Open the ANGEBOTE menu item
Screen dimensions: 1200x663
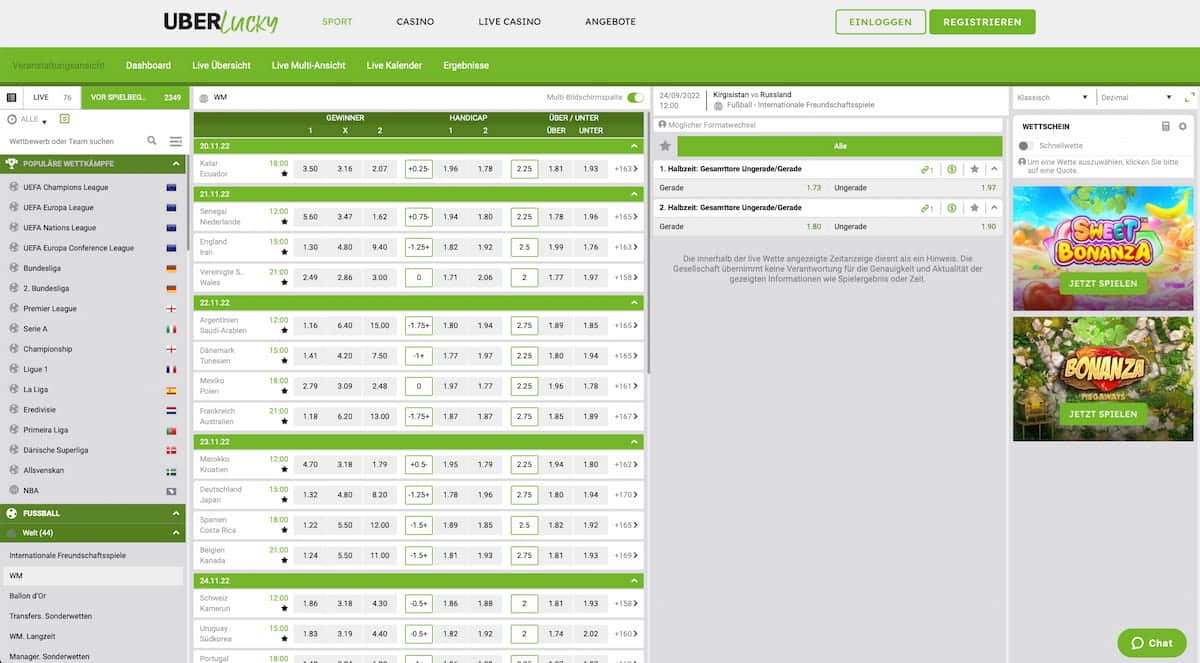pos(610,22)
